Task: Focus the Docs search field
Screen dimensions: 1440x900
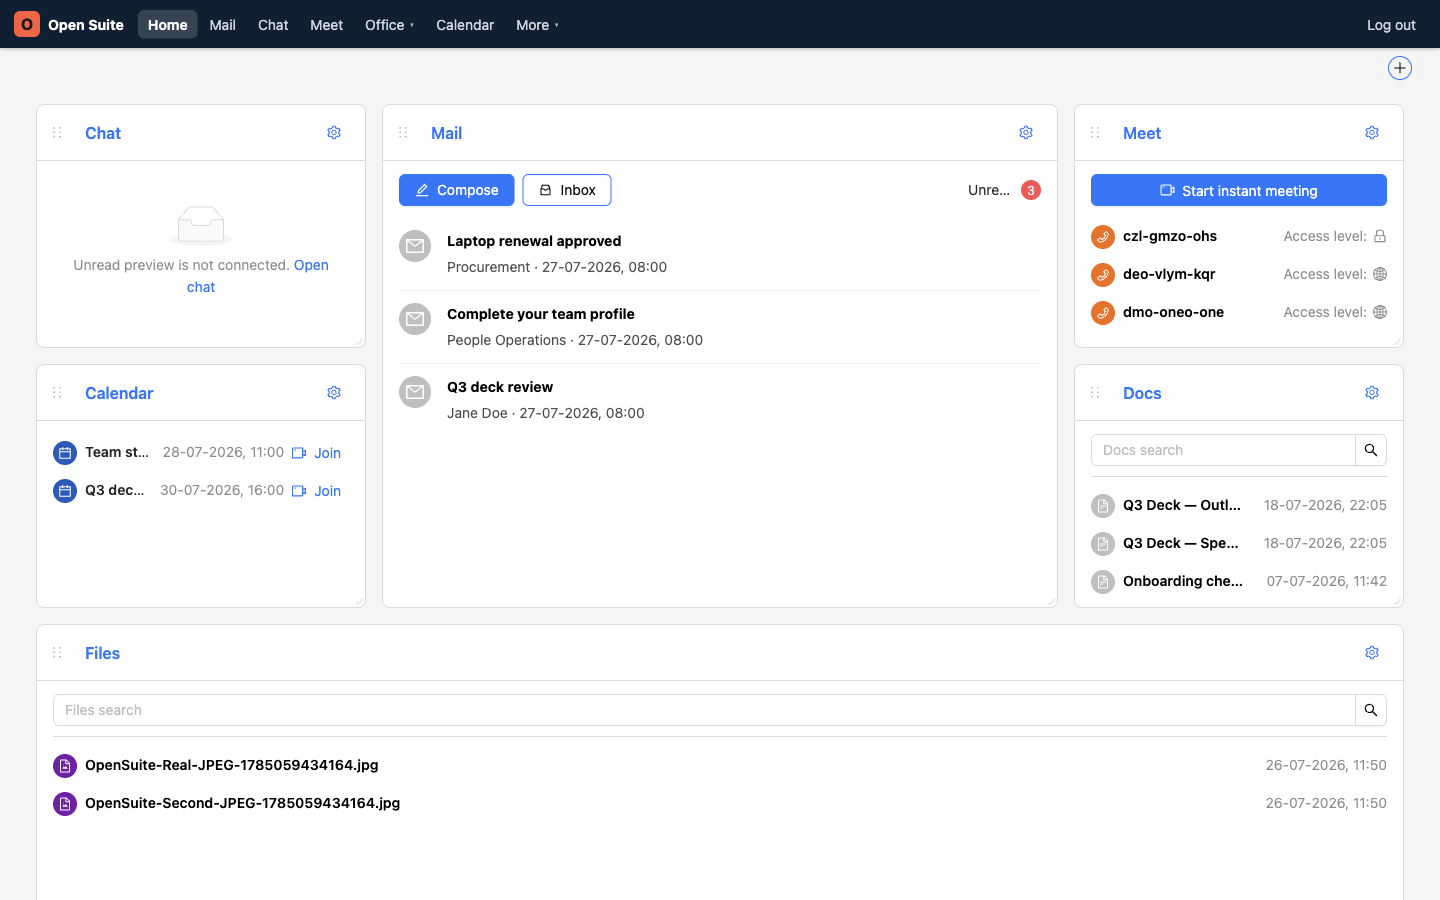Action: [1223, 450]
